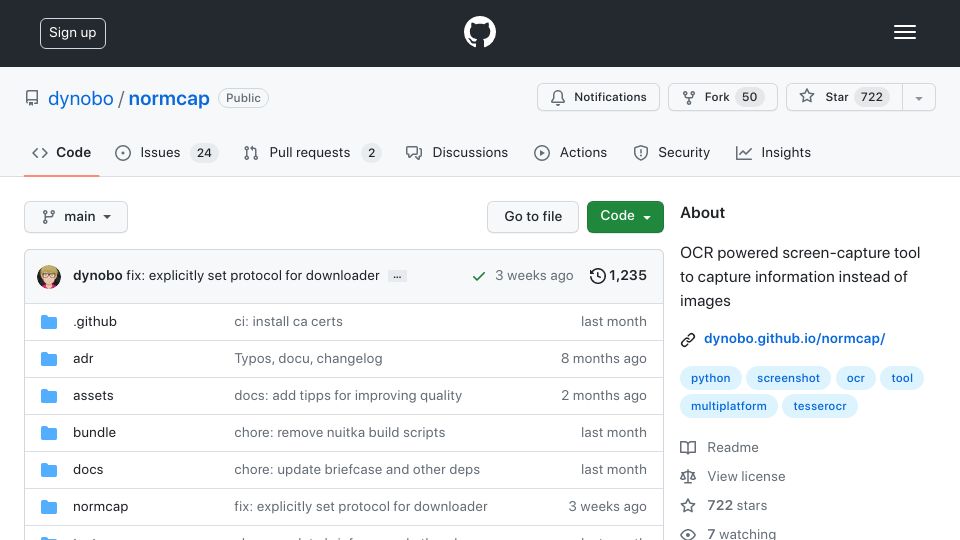Open commit 'docs: add tipps for improving quality'
This screenshot has height=540, width=960.
click(348, 396)
